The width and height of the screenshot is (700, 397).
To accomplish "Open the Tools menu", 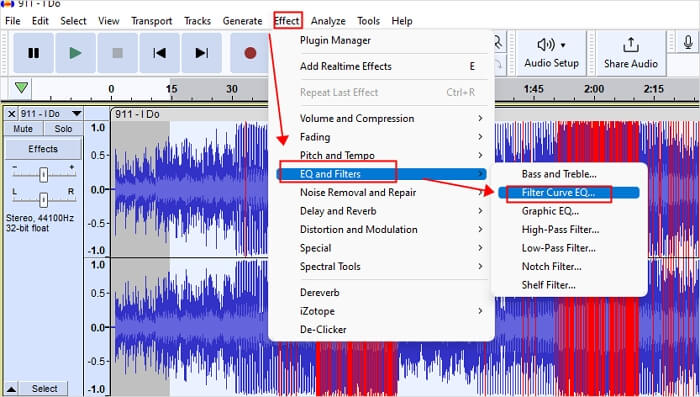I will pos(368,21).
